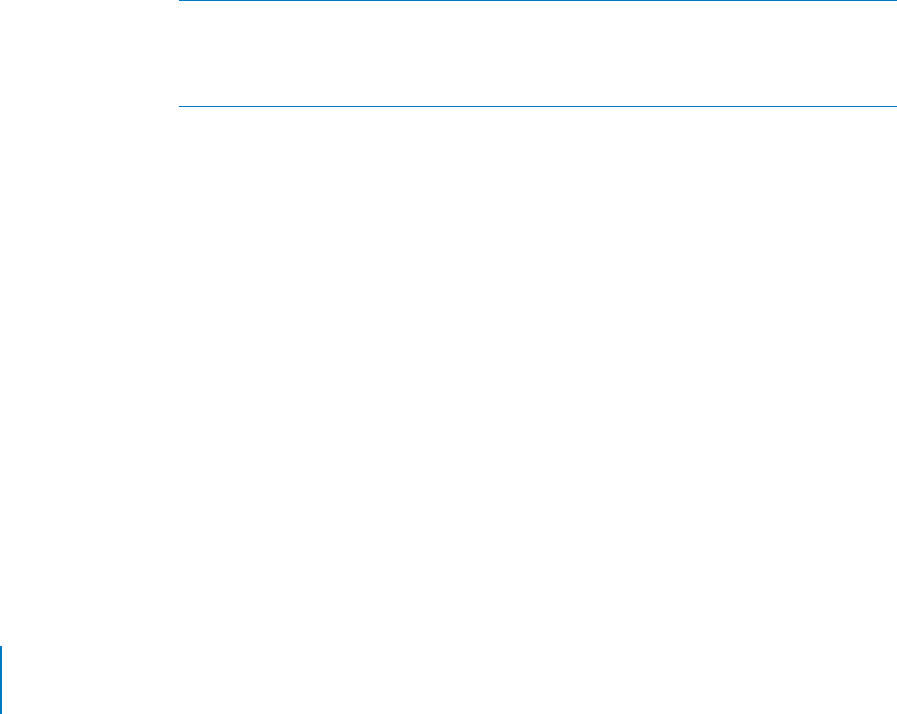897x714 pixels.
Task: Select the short blue vertical marker strip
Action: point(1,680)
